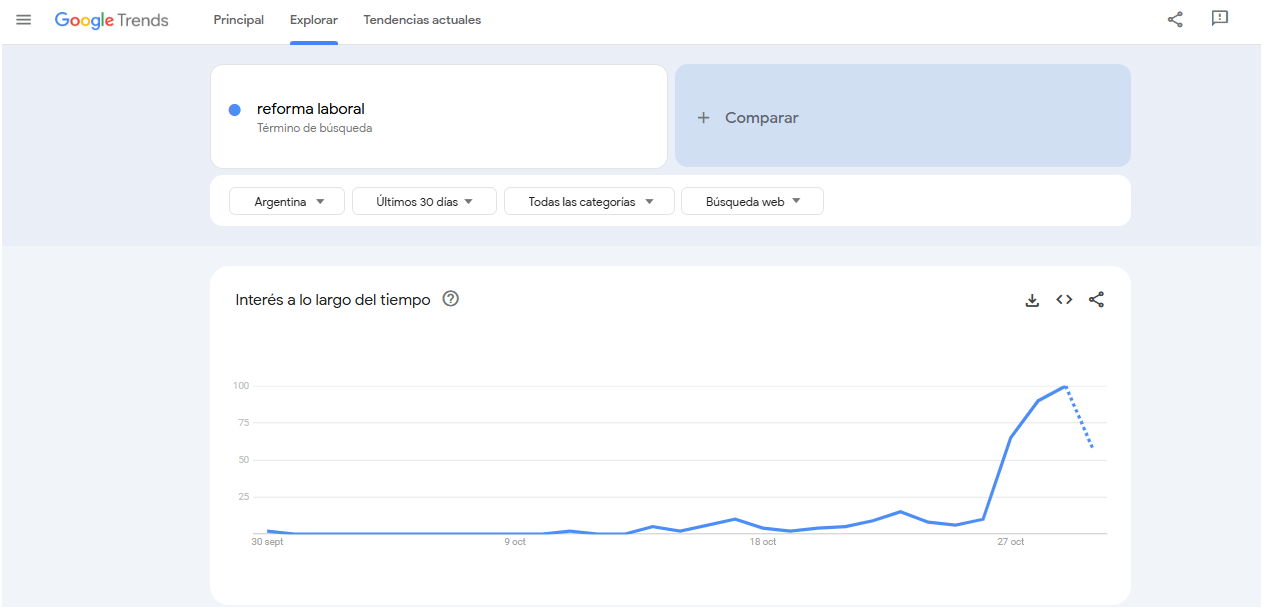
Task: Switch to the Principal tab
Action: (x=238, y=19)
